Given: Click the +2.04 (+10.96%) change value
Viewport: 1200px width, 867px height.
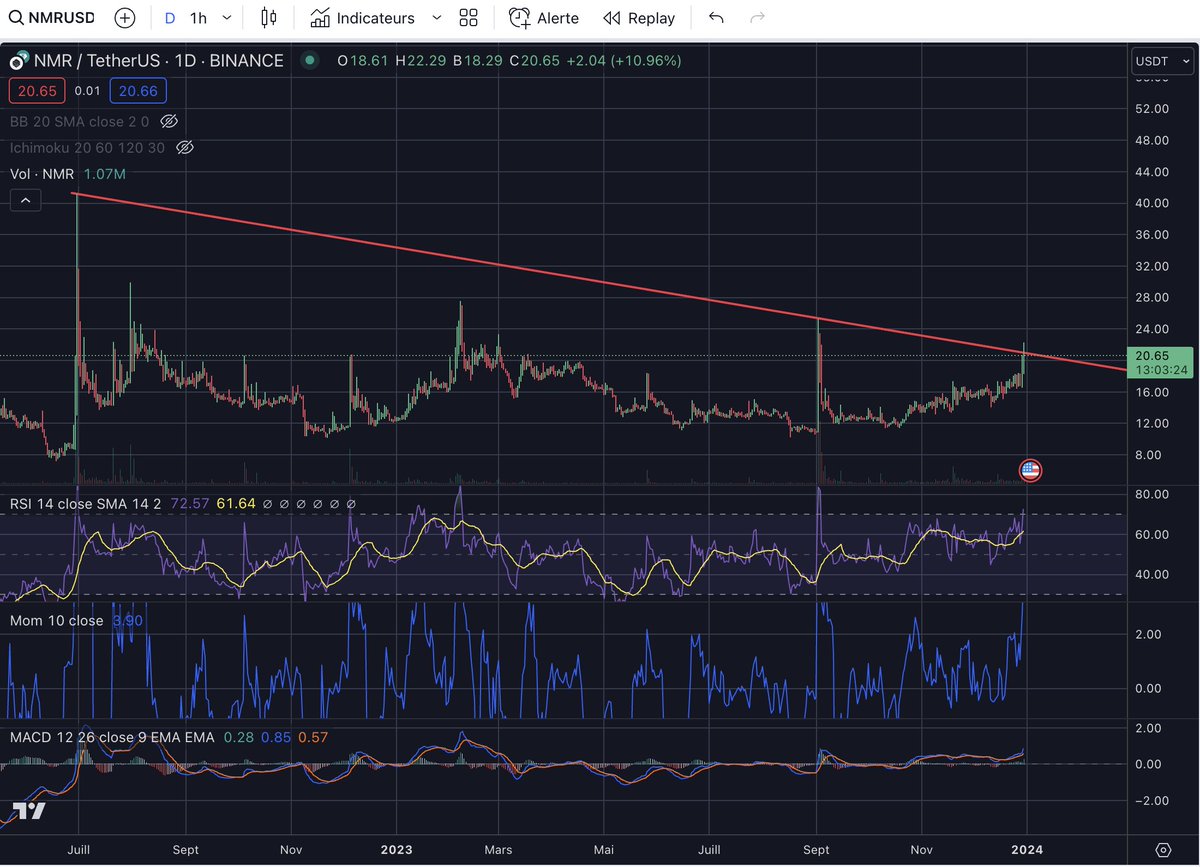Looking at the screenshot, I should [x=623, y=61].
